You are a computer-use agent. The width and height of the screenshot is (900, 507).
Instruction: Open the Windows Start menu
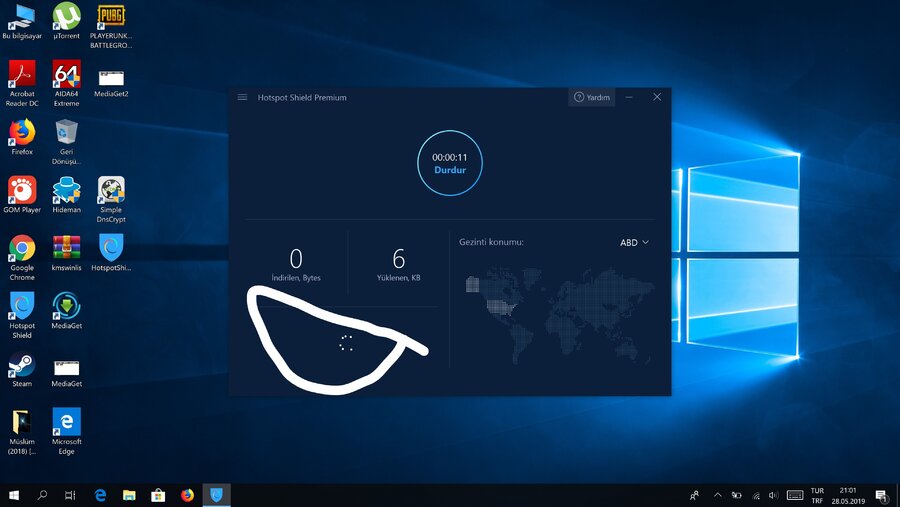14,495
